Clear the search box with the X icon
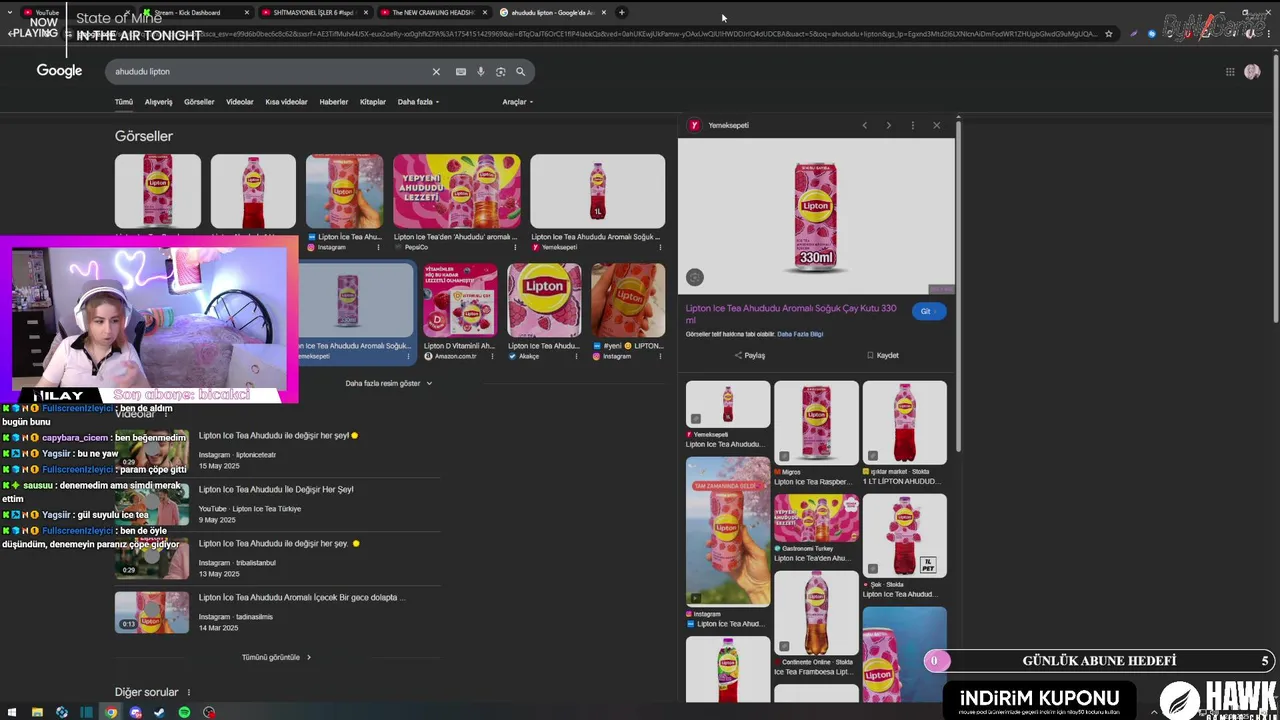The image size is (1280, 720). click(x=436, y=72)
